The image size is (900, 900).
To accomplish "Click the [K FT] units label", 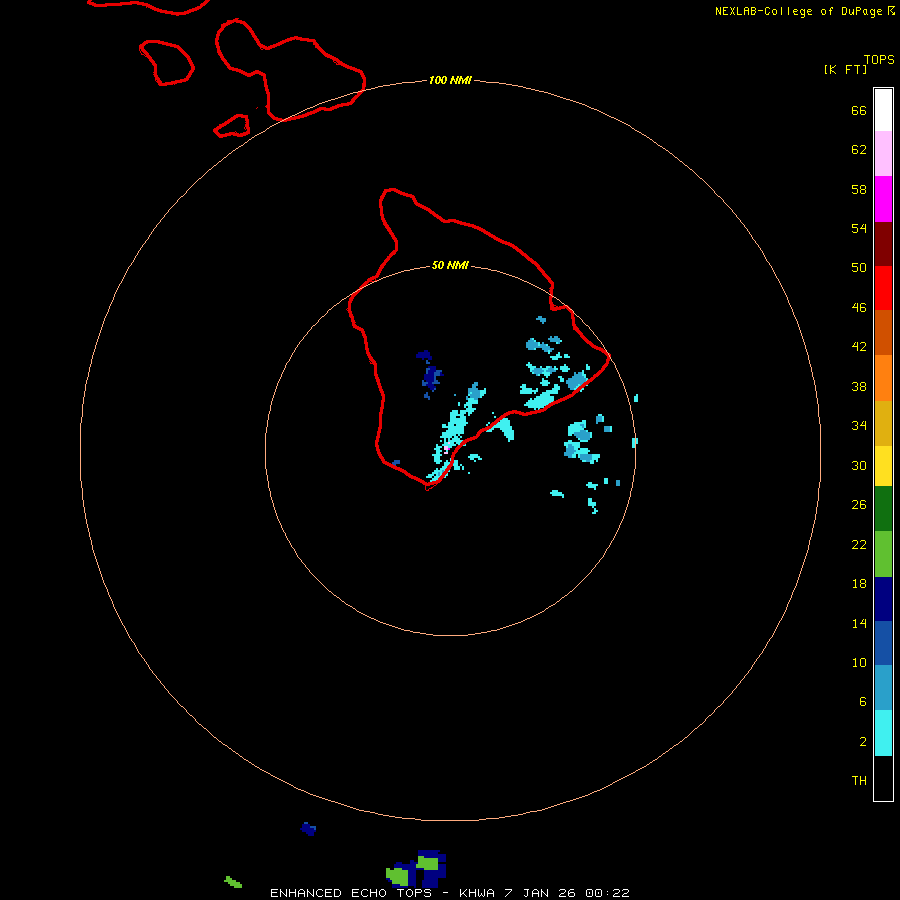I will pyautogui.click(x=845, y=69).
